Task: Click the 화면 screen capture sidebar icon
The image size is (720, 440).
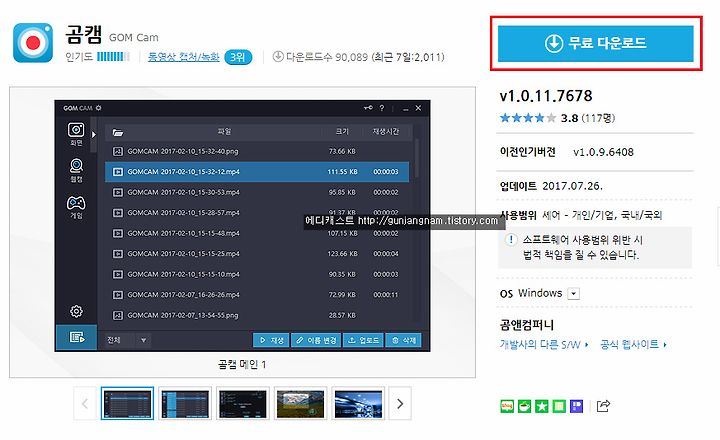Action: (76, 134)
